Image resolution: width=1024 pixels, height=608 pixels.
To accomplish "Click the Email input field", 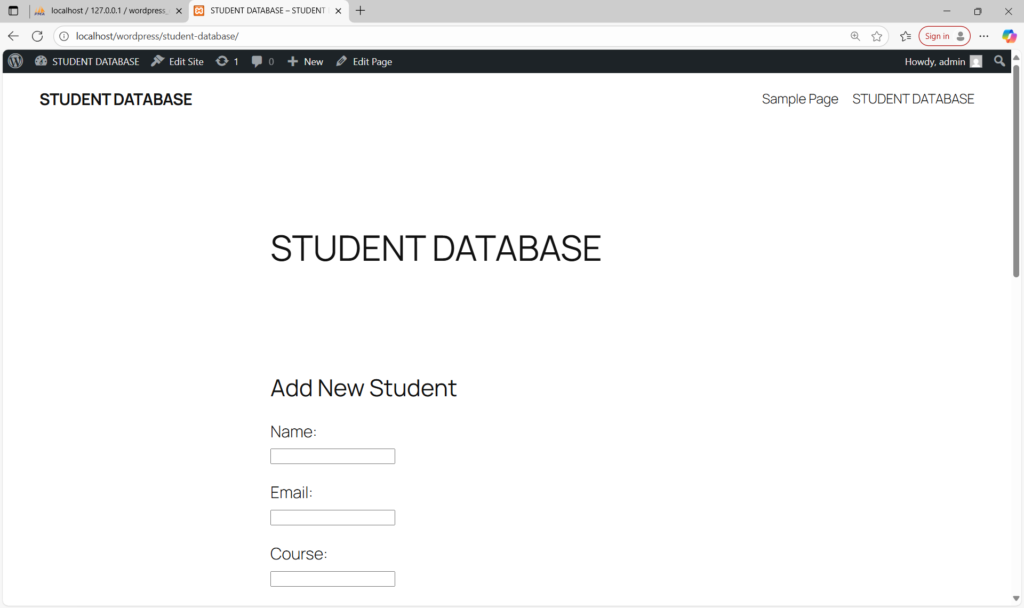I will 332,517.
